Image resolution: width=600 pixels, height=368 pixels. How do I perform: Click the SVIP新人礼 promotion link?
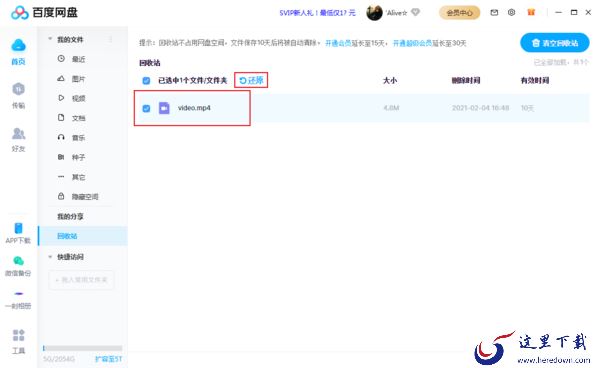point(317,13)
